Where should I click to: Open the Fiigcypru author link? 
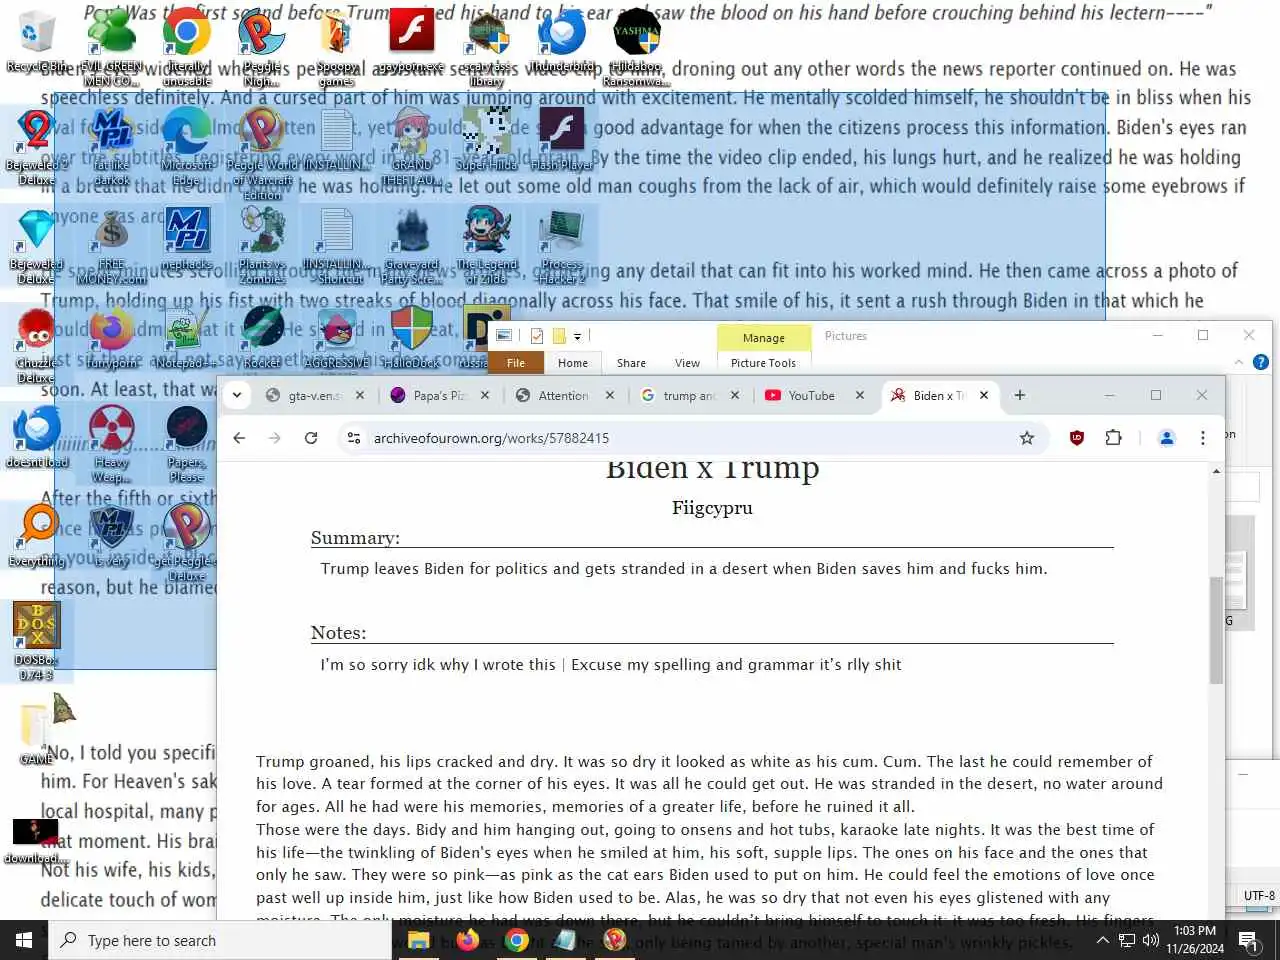point(712,508)
